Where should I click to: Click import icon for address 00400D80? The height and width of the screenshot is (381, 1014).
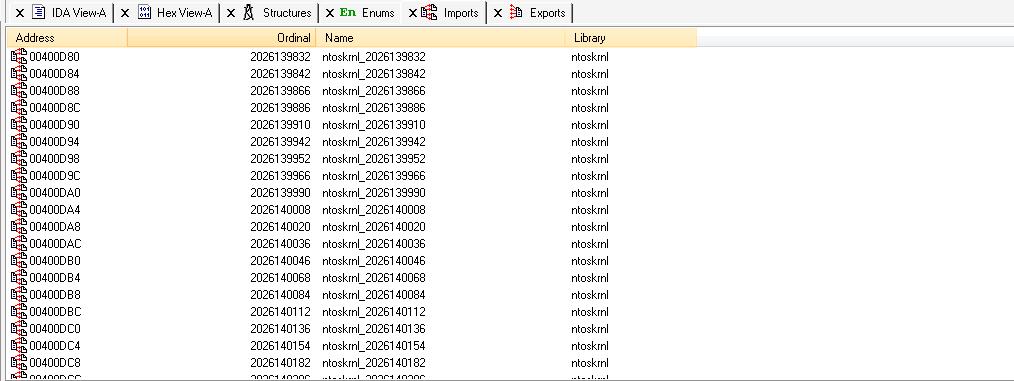(19, 57)
